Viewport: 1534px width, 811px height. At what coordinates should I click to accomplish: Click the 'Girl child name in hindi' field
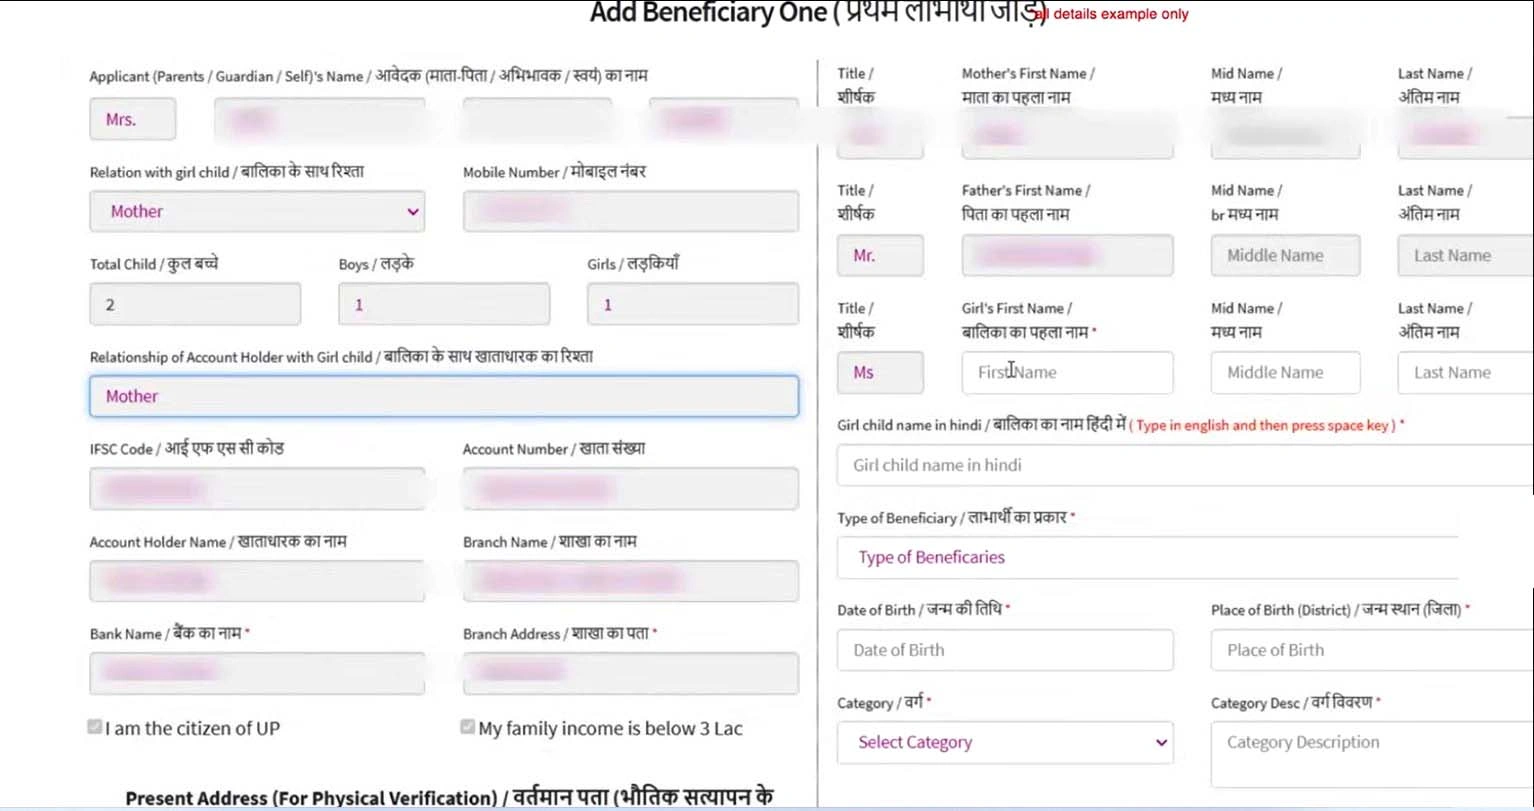pos(1185,465)
